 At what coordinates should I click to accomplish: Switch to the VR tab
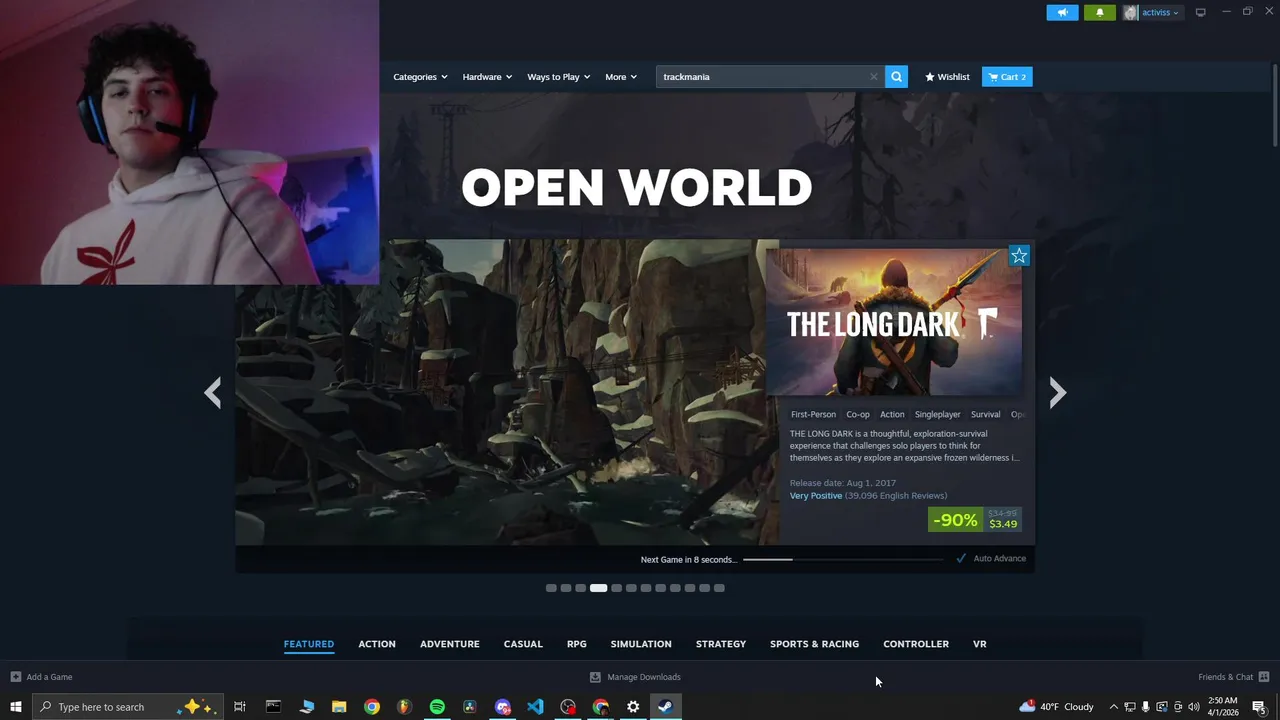point(980,644)
